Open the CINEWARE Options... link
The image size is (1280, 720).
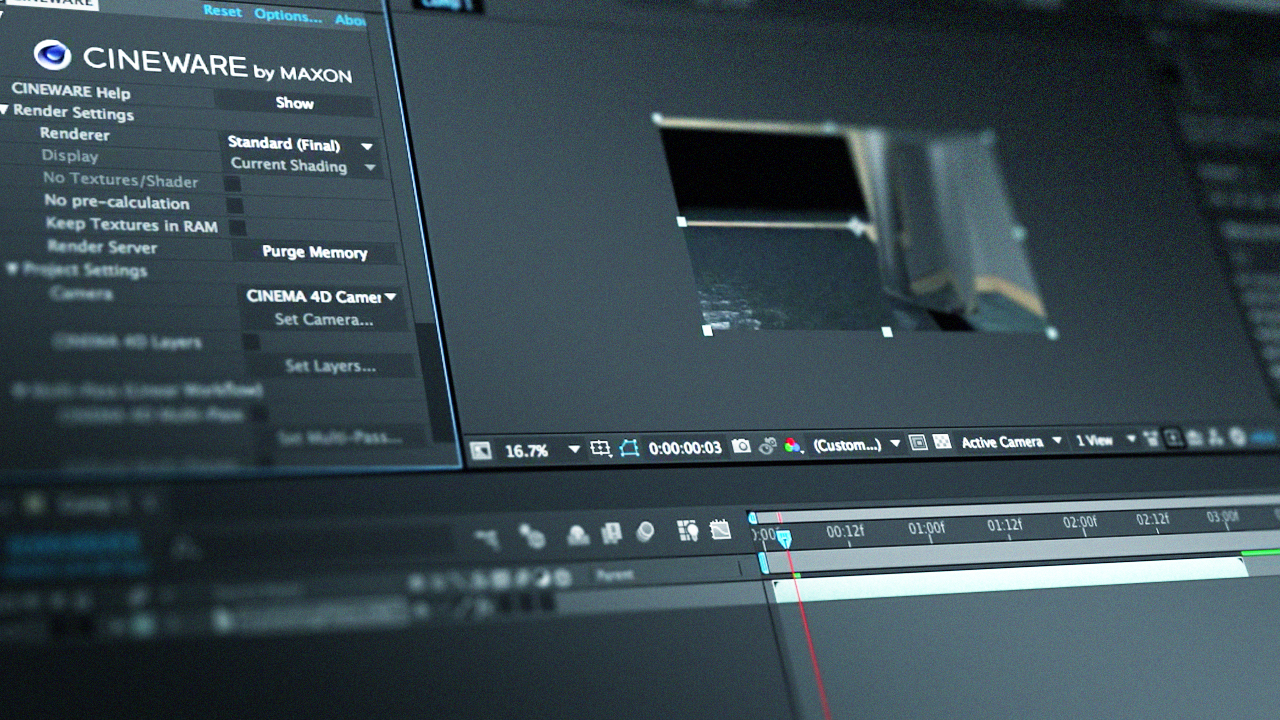click(x=288, y=15)
